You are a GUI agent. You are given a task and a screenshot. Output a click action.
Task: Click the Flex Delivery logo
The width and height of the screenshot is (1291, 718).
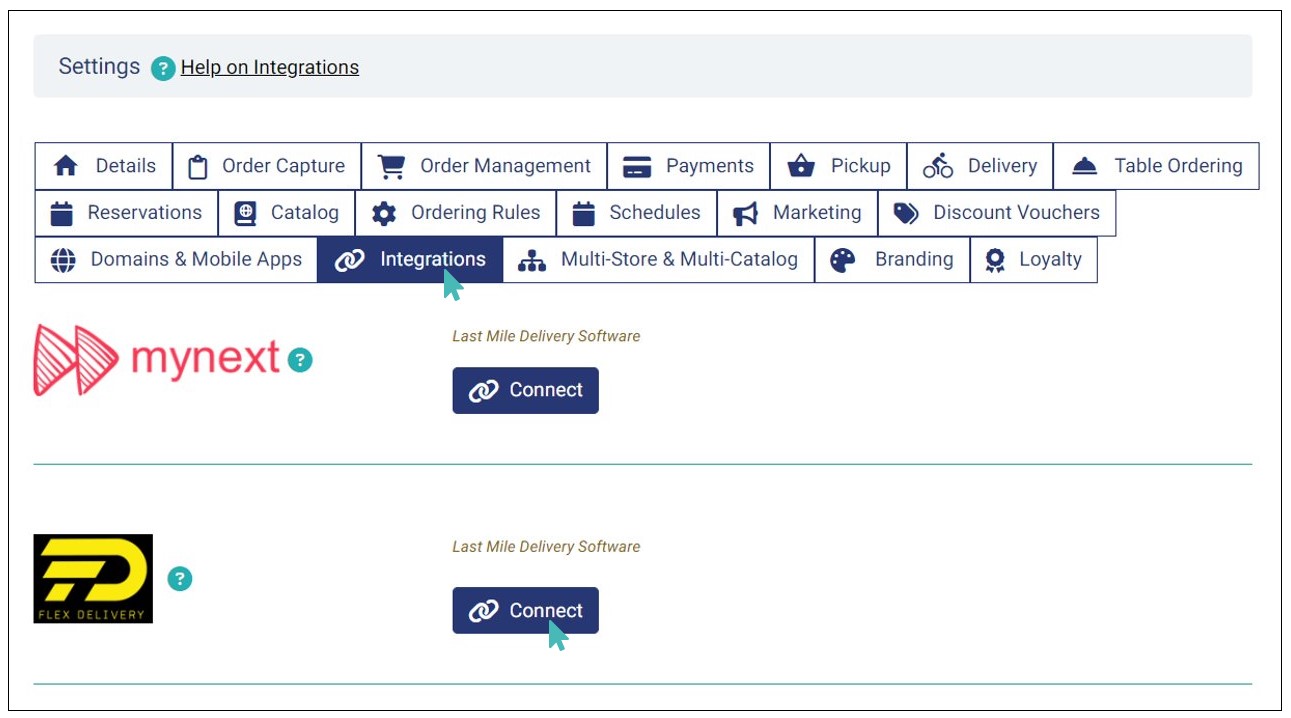tap(93, 579)
